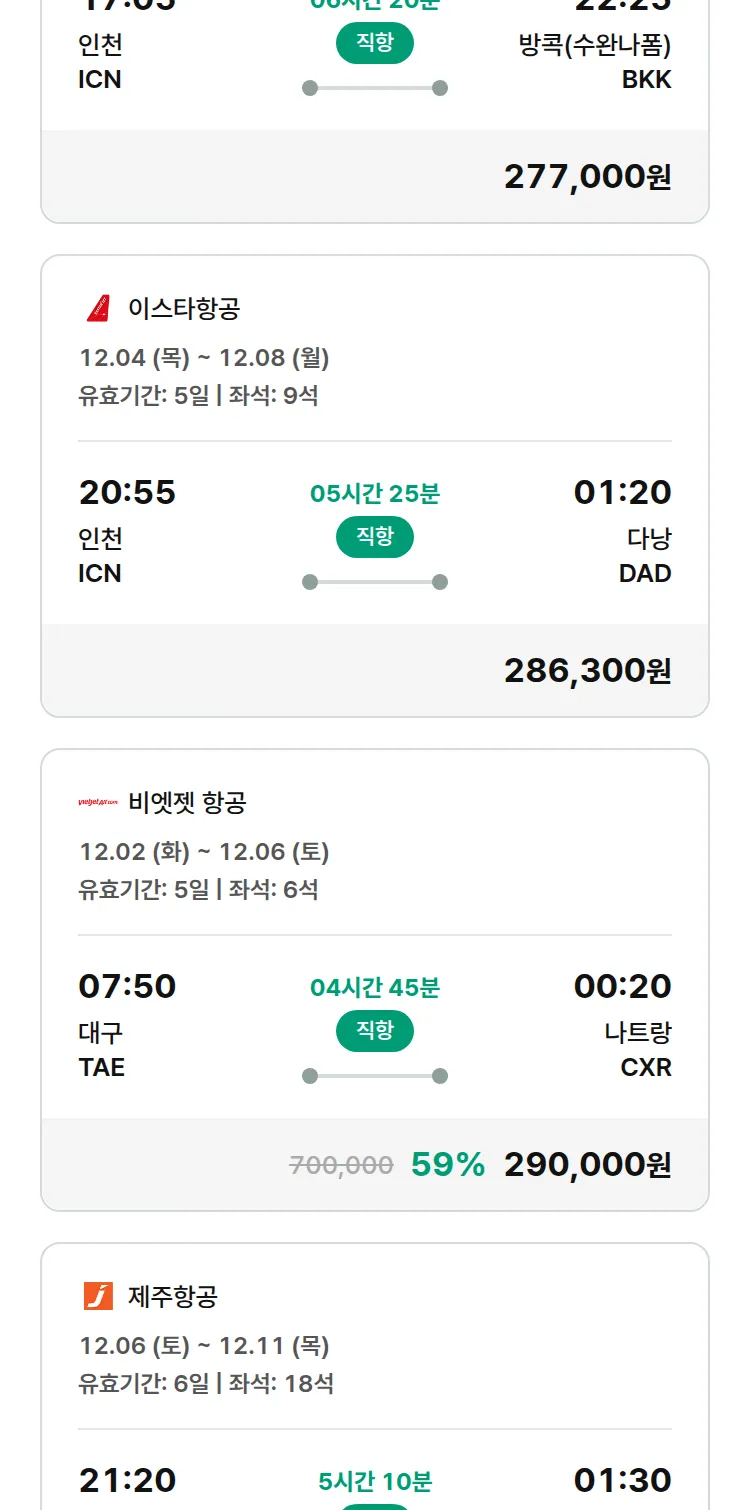Tap the 직항 badge on the Da Nang flight
The image size is (750, 1510).
click(375, 537)
